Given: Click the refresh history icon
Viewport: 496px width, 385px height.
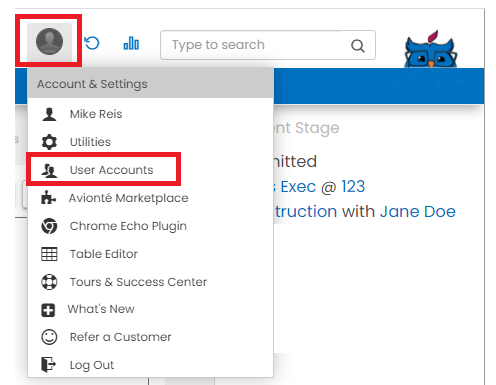Looking at the screenshot, I should 92,43.
